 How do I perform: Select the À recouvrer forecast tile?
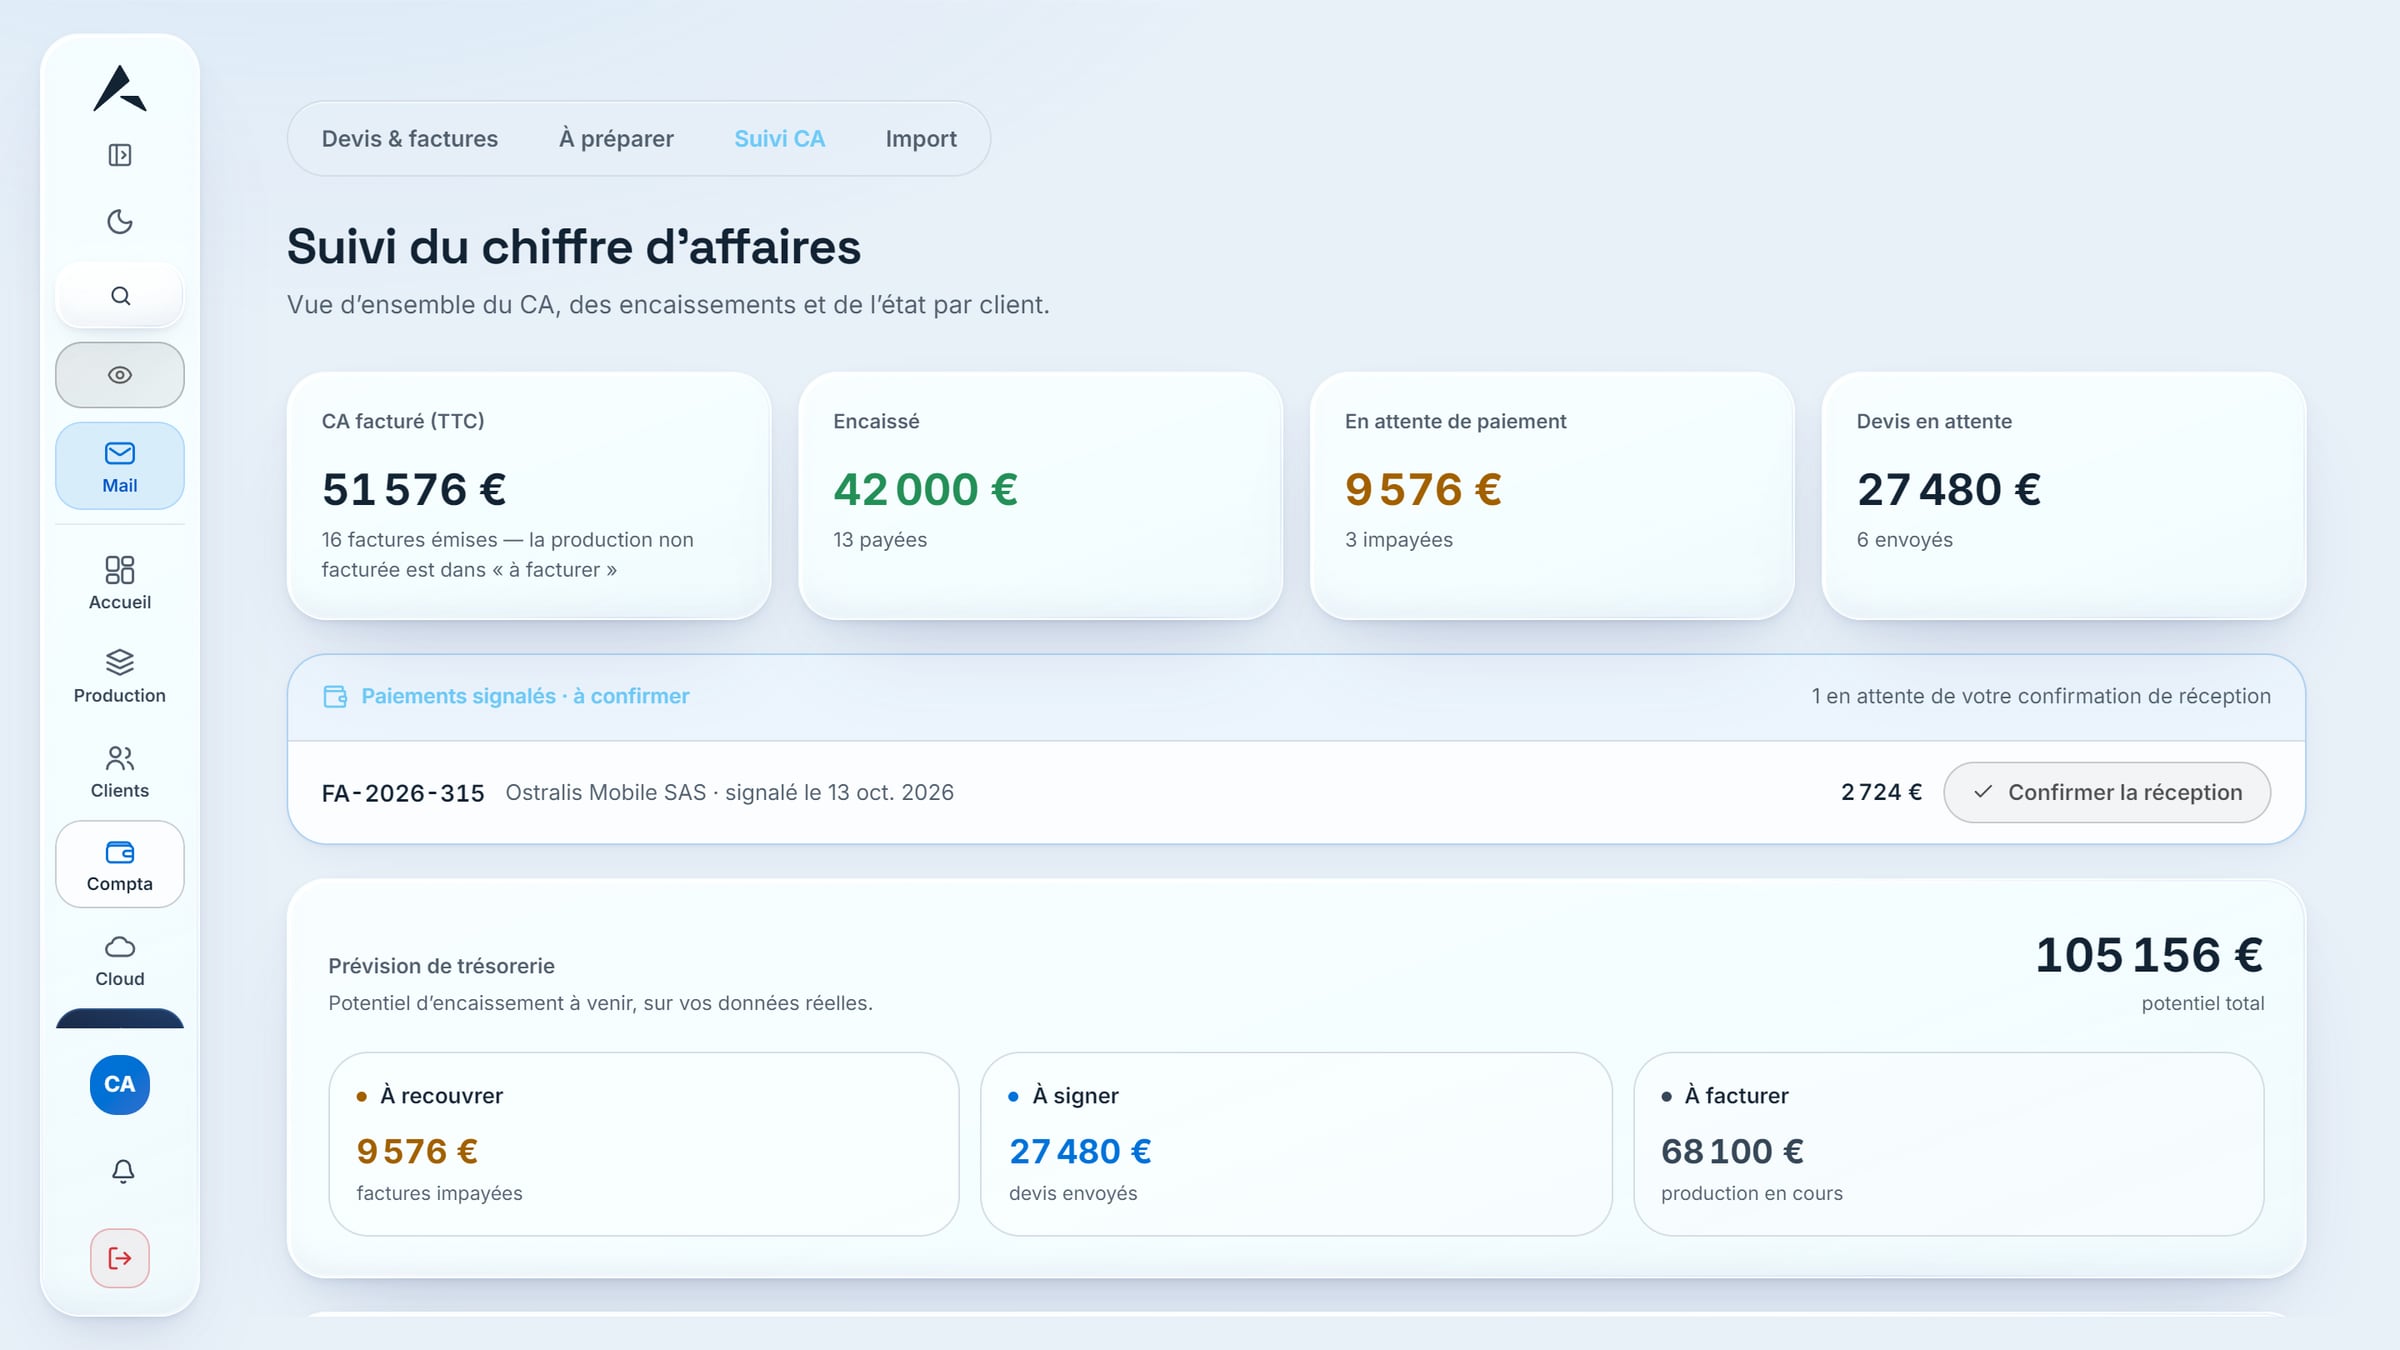(644, 1144)
